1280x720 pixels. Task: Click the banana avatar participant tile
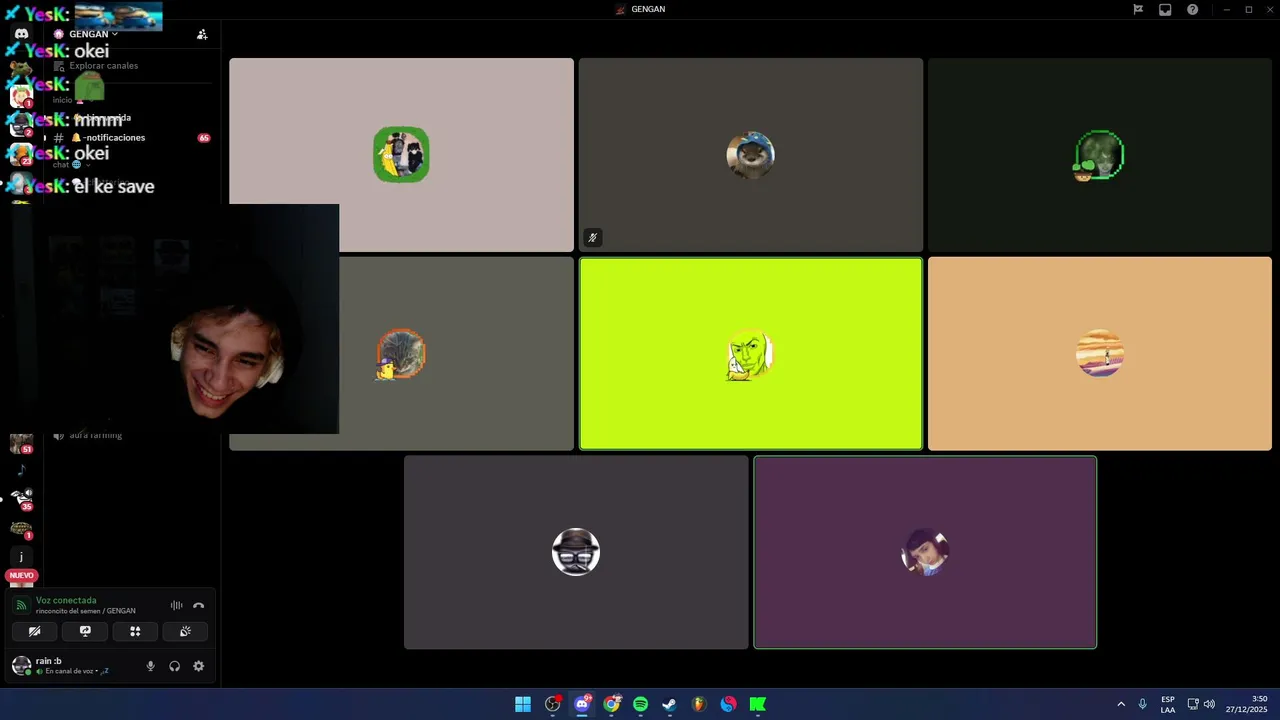401,155
